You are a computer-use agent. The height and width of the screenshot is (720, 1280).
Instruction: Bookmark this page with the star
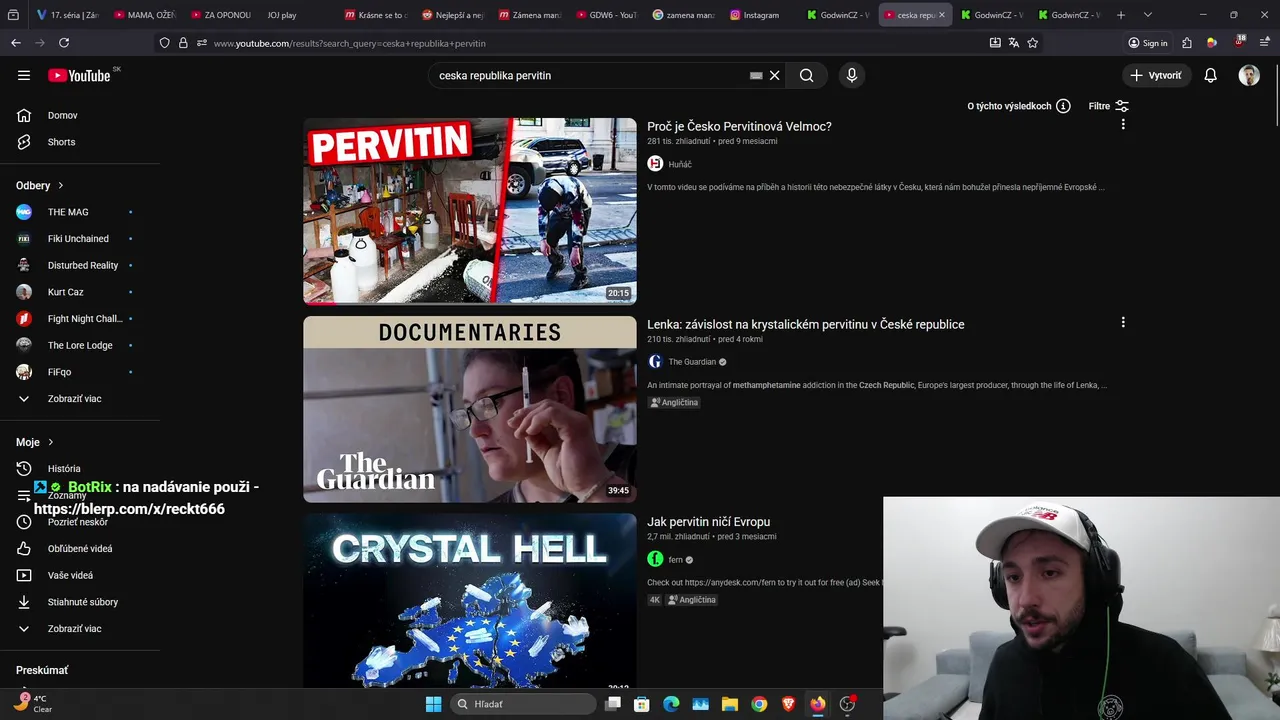pyautogui.click(x=1033, y=43)
